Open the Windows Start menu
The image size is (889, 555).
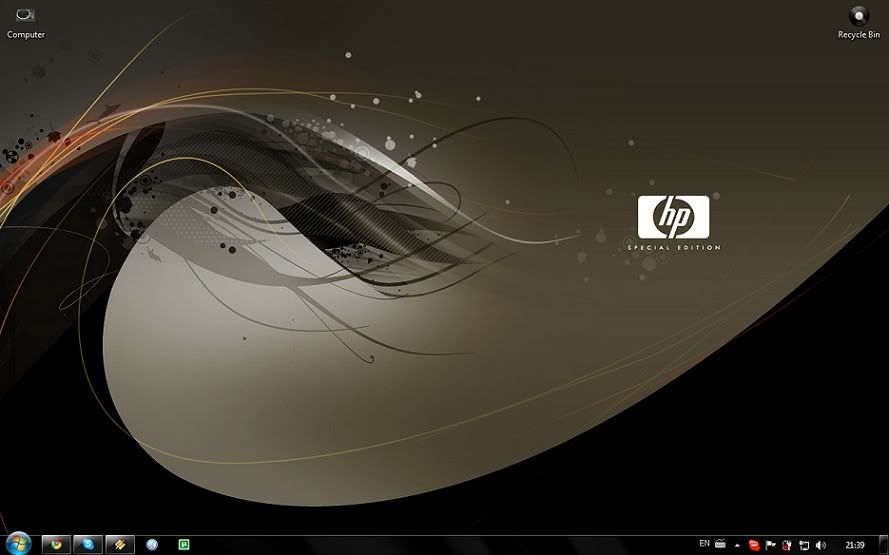(x=19, y=544)
